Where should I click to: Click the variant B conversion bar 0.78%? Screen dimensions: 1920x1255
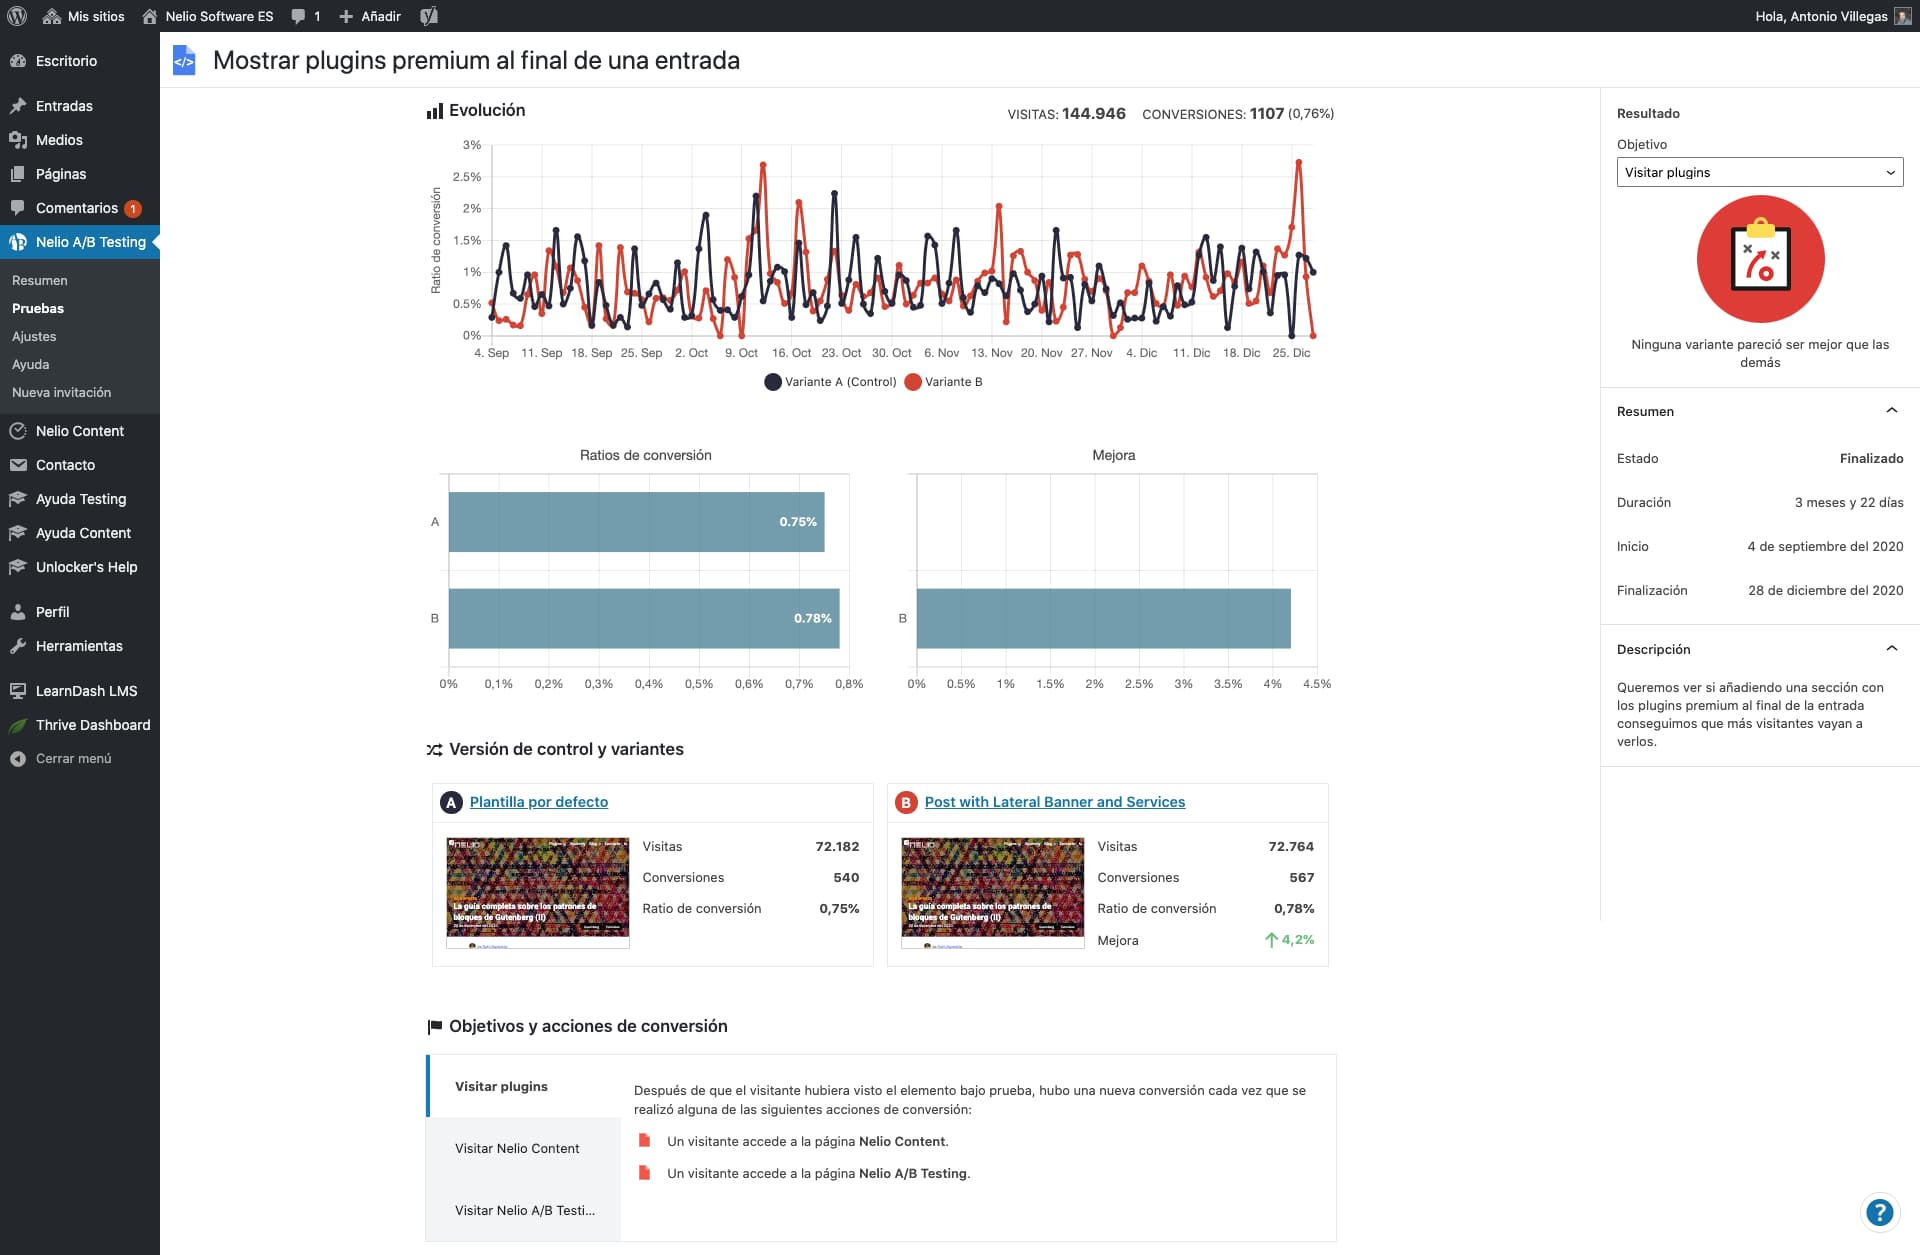coord(644,619)
